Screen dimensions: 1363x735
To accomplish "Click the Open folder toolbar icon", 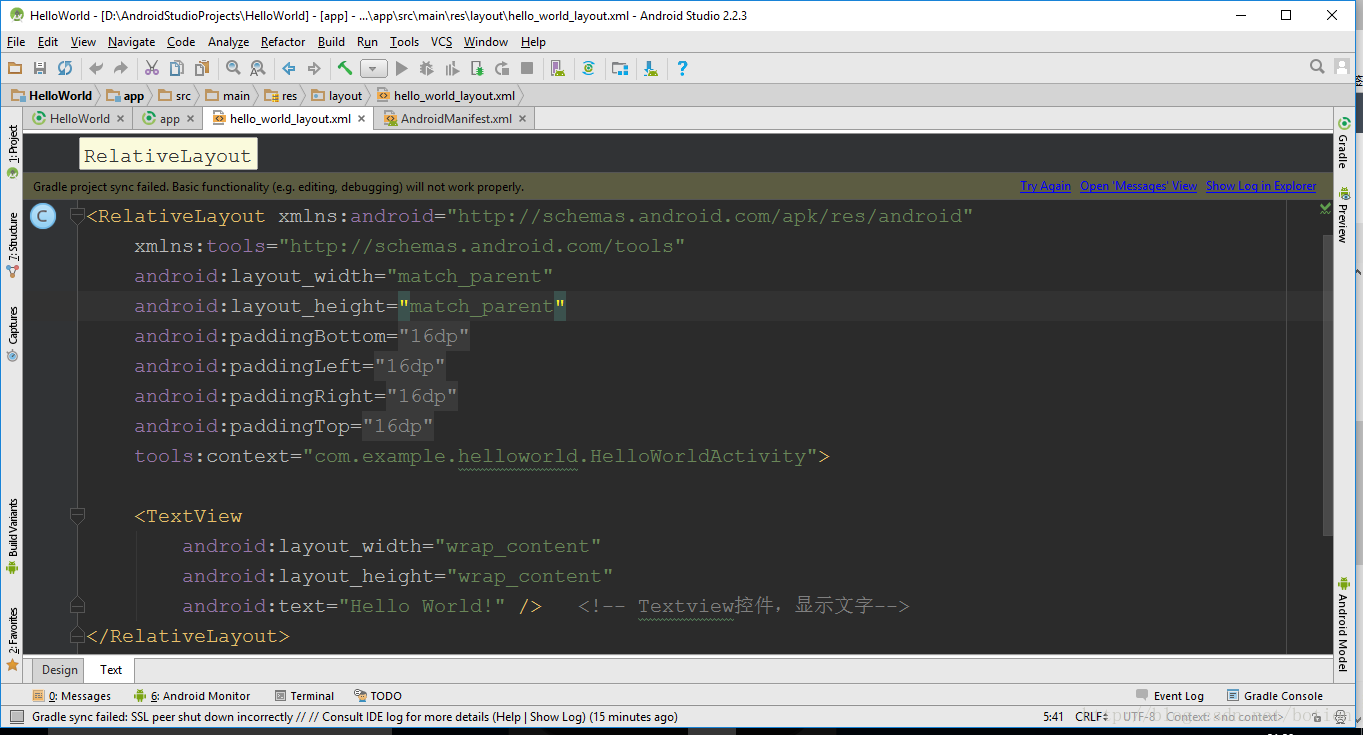I will 15,68.
